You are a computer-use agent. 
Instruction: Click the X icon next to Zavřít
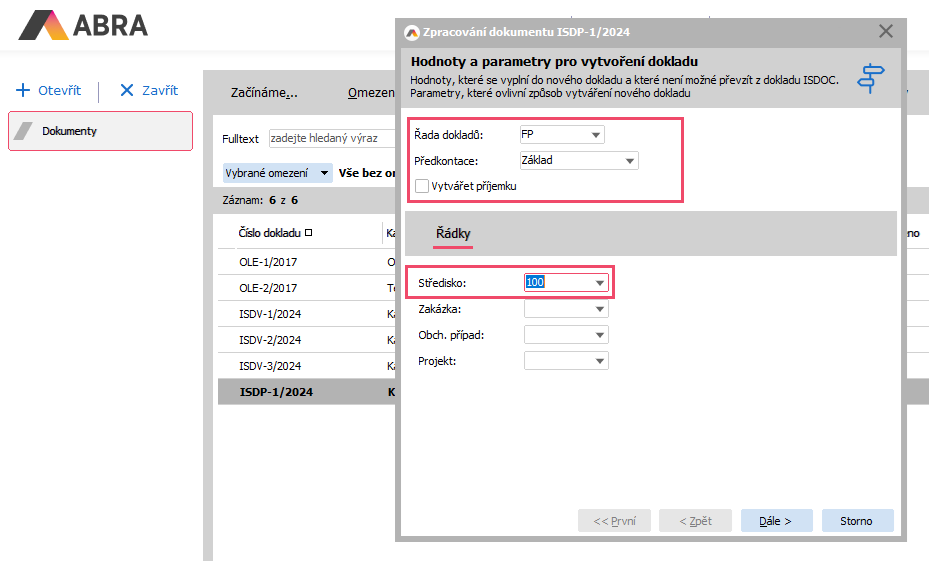pos(127,90)
